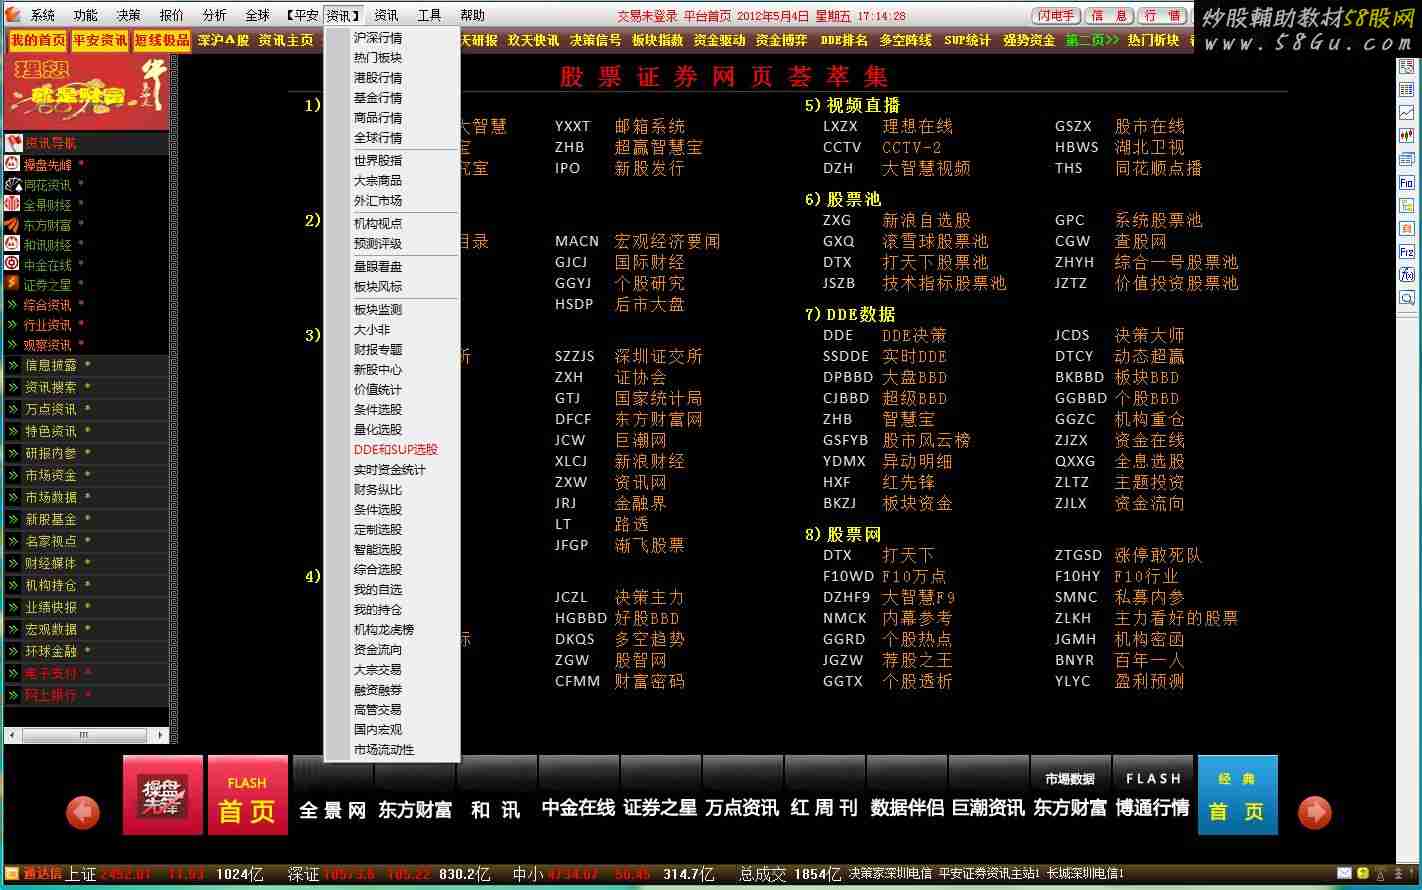1422x890 pixels.
Task: Open the quote list grid icon in right toolbar
Action: 1407,90
